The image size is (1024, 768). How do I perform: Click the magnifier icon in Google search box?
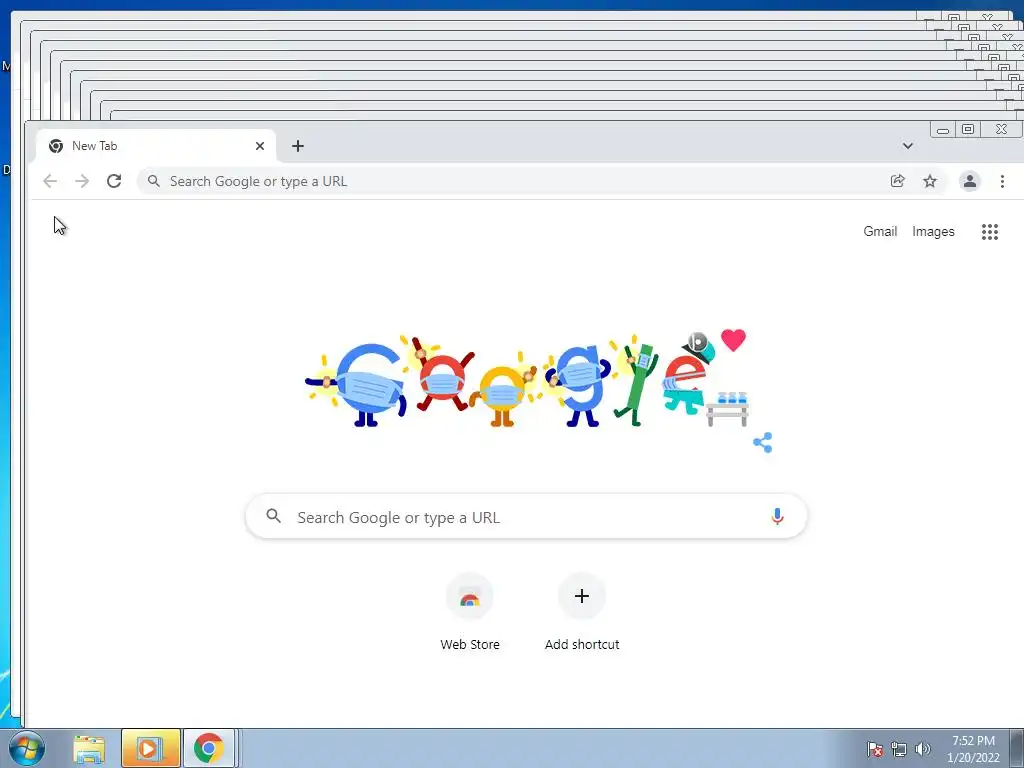click(x=274, y=516)
